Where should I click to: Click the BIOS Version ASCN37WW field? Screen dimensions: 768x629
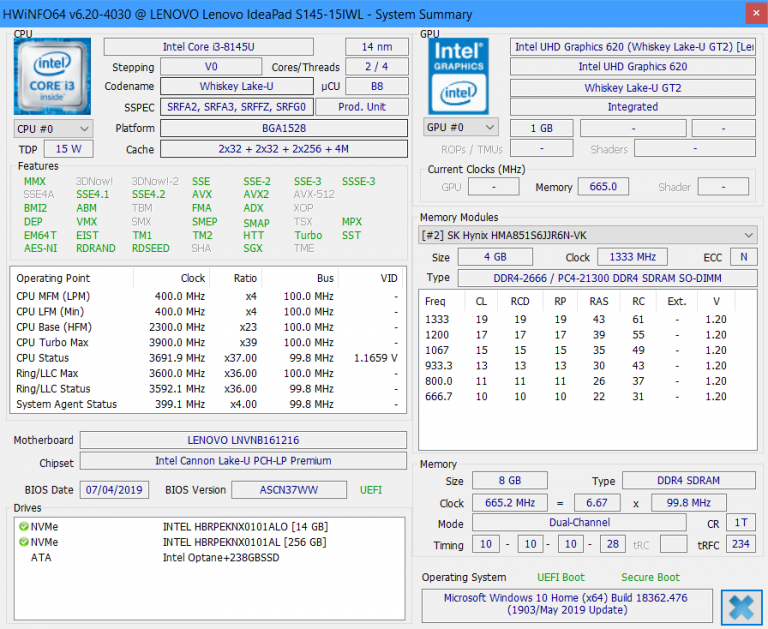coord(289,490)
